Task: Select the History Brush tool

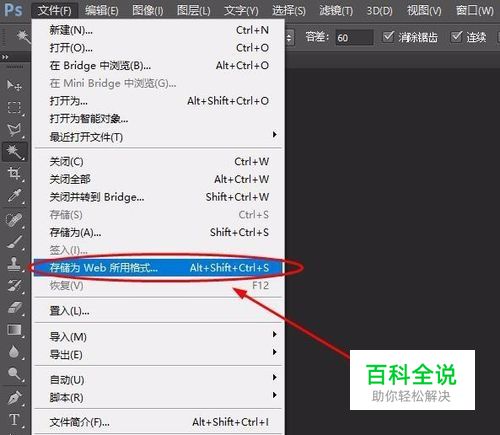Action: tap(14, 286)
